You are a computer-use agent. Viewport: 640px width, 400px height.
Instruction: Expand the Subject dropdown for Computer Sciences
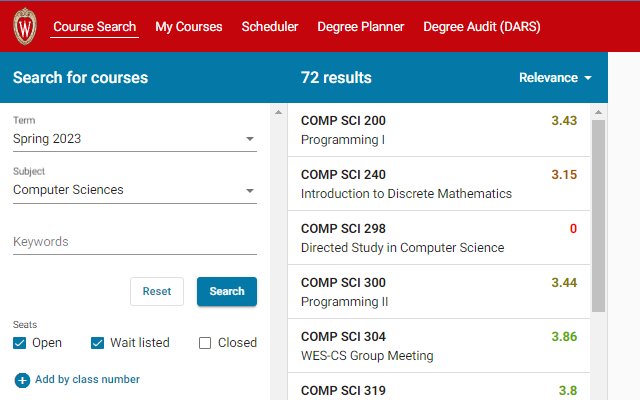pos(134,190)
